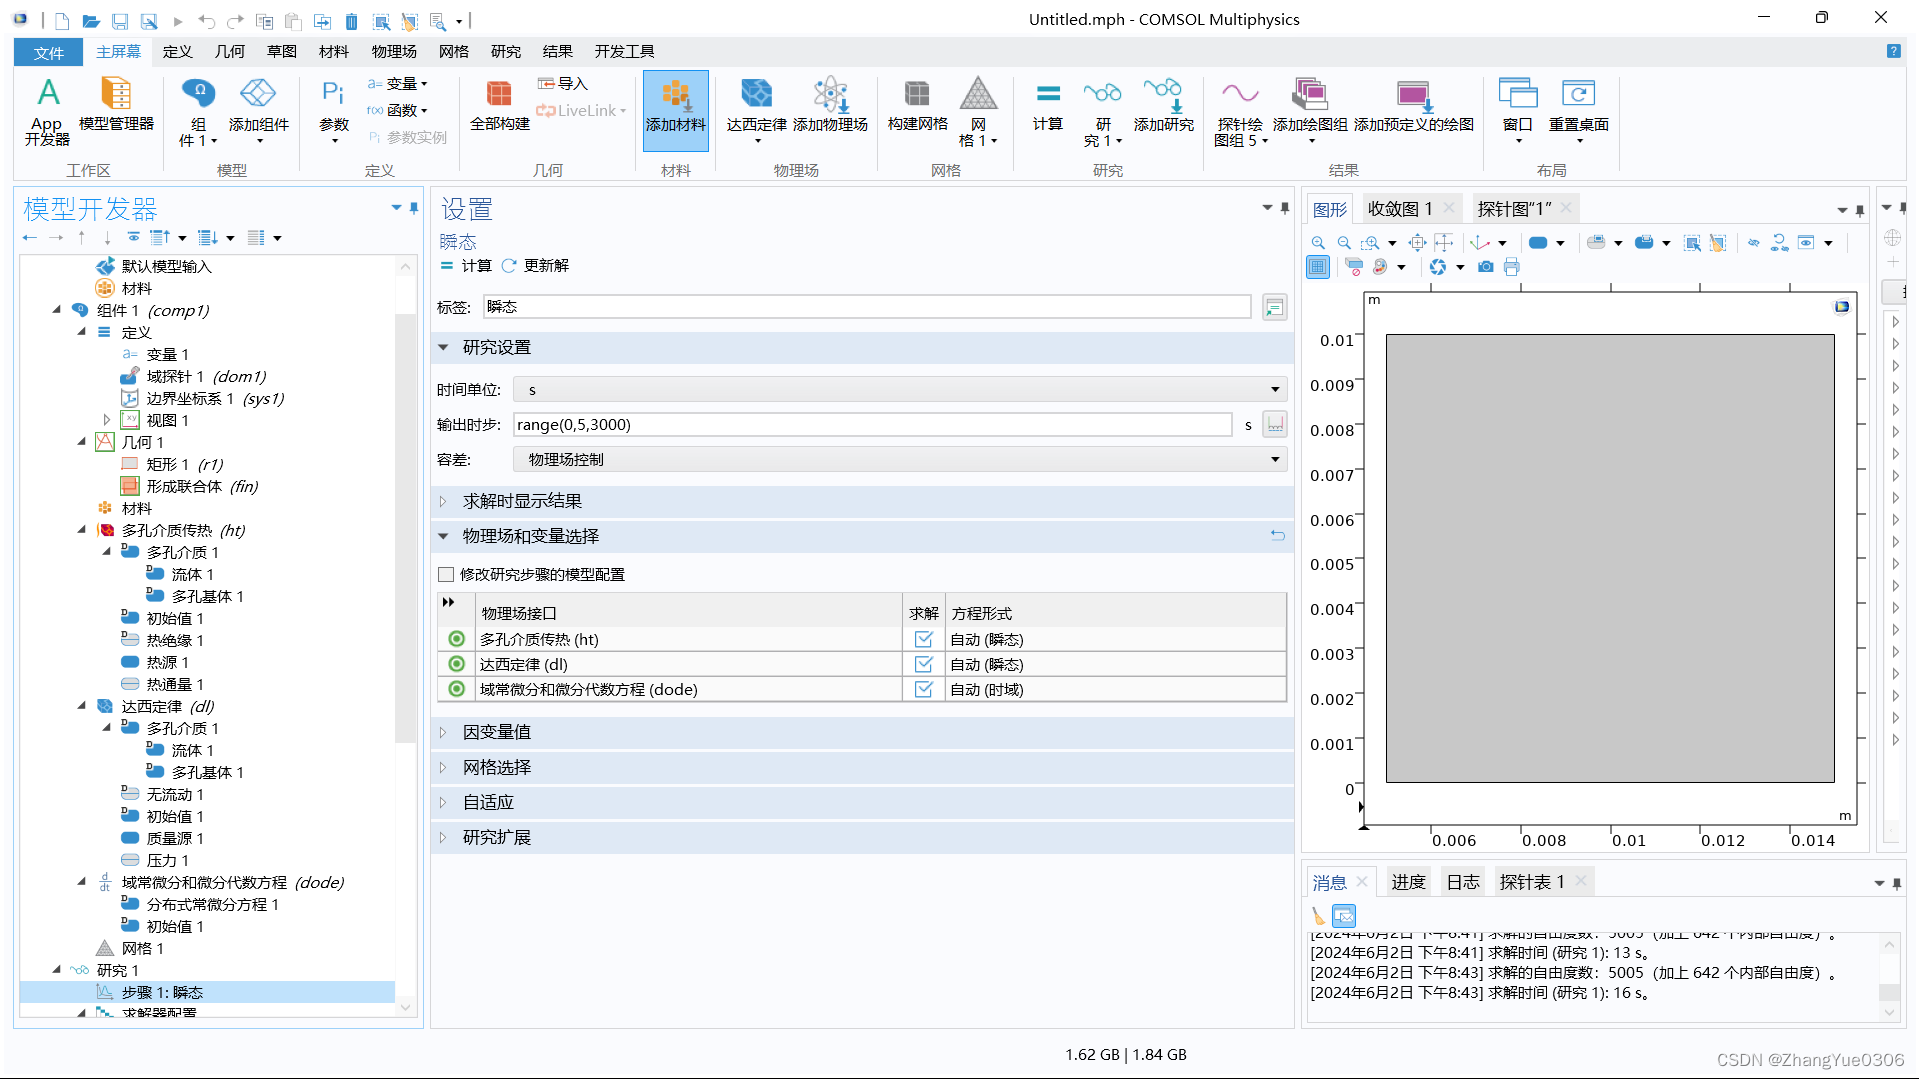Click the Zoom Extents icon in graphics toolbar
1919x1079 pixels.
1417,242
